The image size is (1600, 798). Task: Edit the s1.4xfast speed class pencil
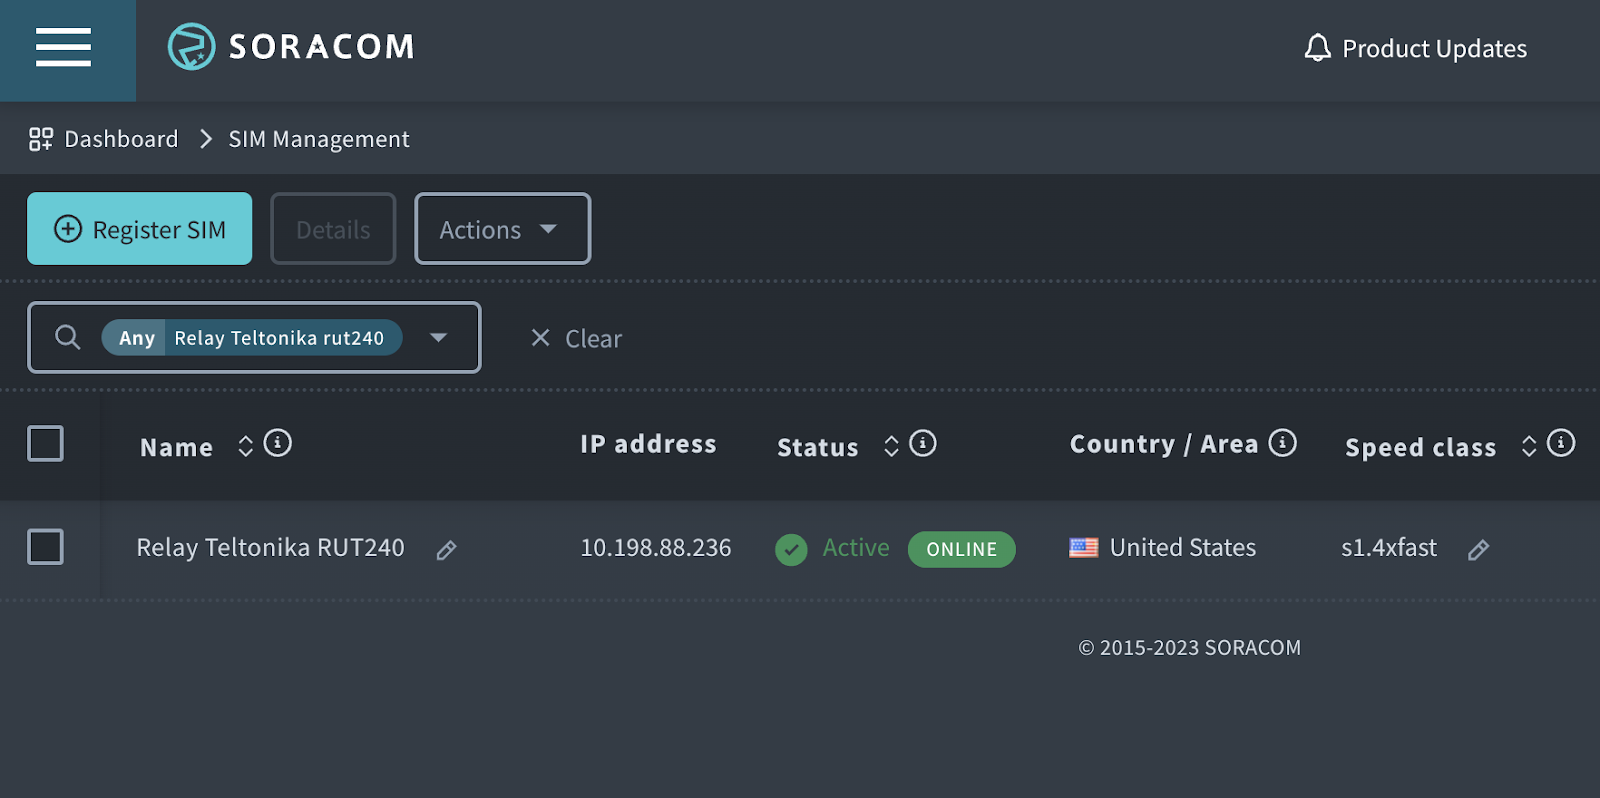click(x=1479, y=550)
